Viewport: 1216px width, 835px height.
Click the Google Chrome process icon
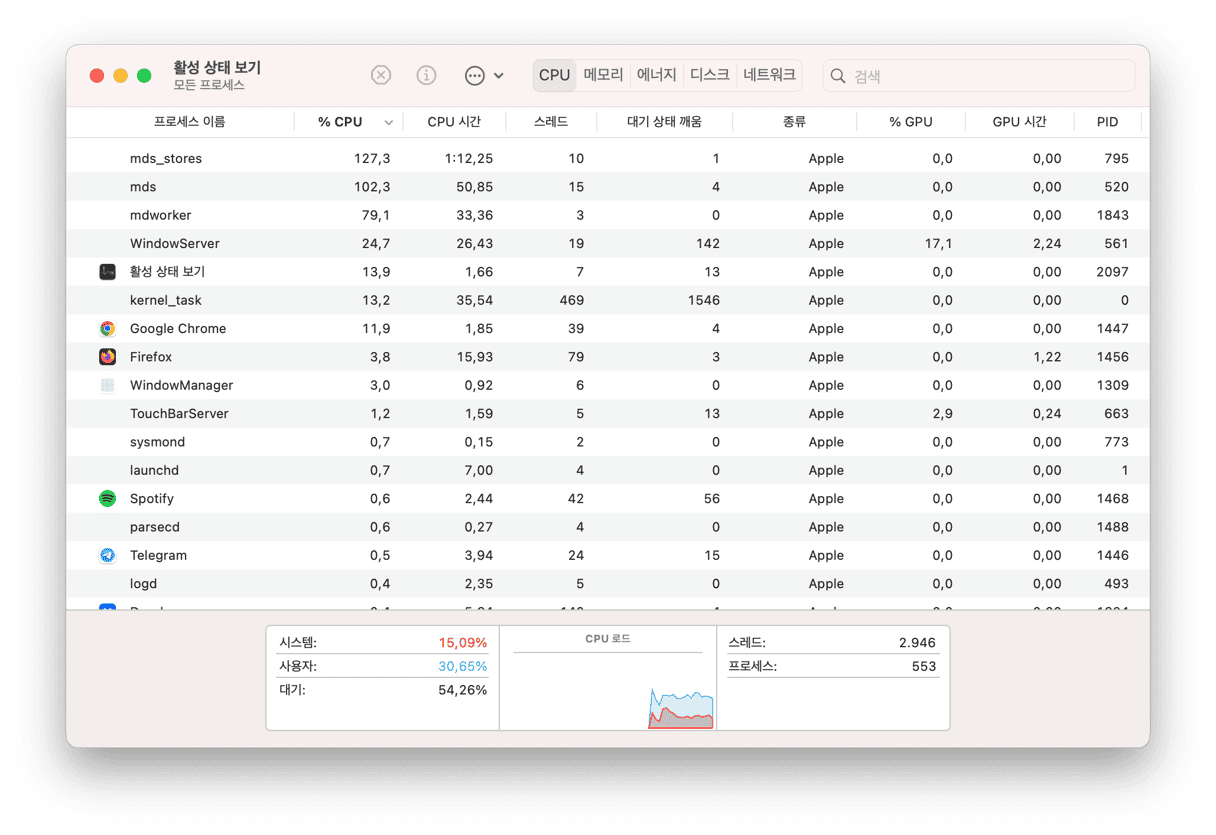coord(108,328)
